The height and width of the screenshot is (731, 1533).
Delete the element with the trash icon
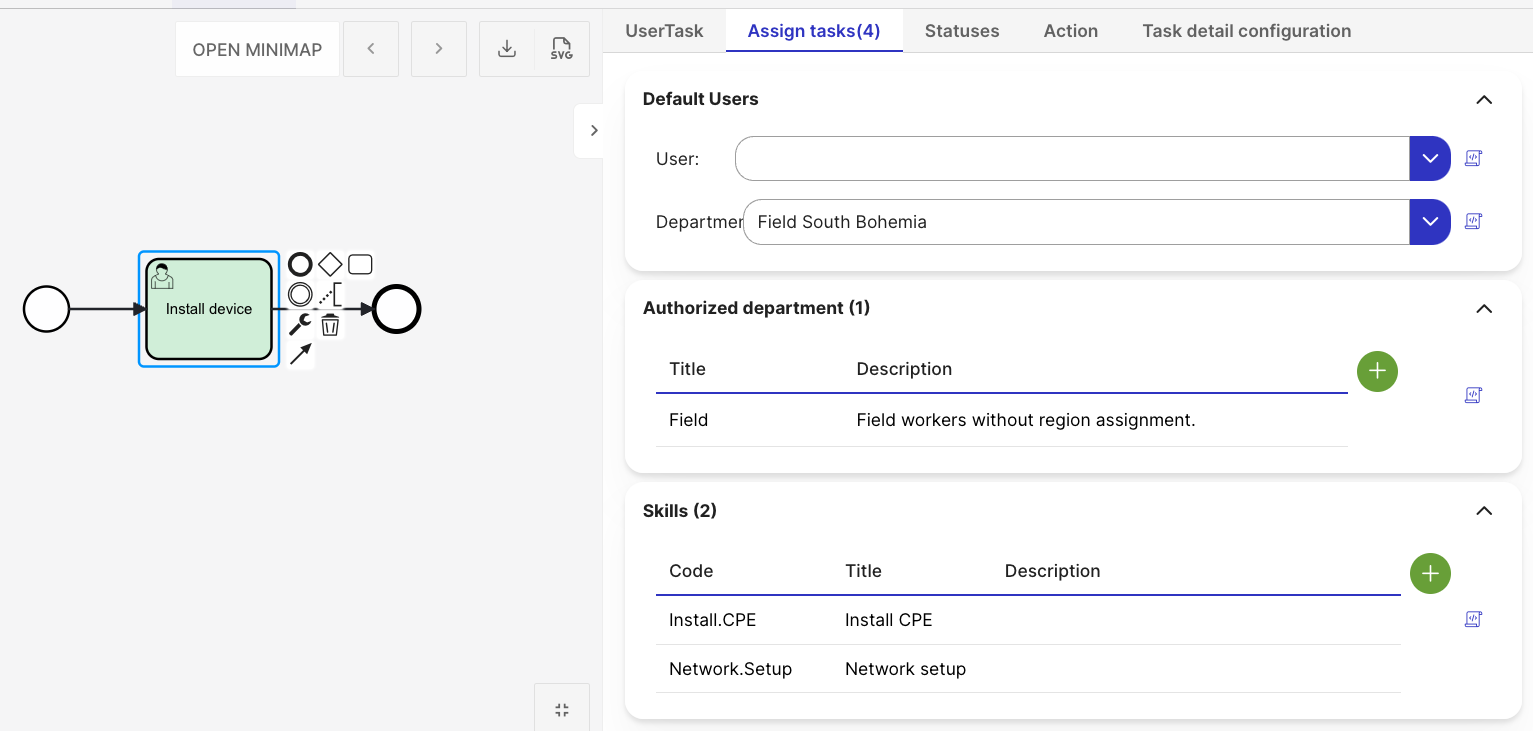(330, 324)
